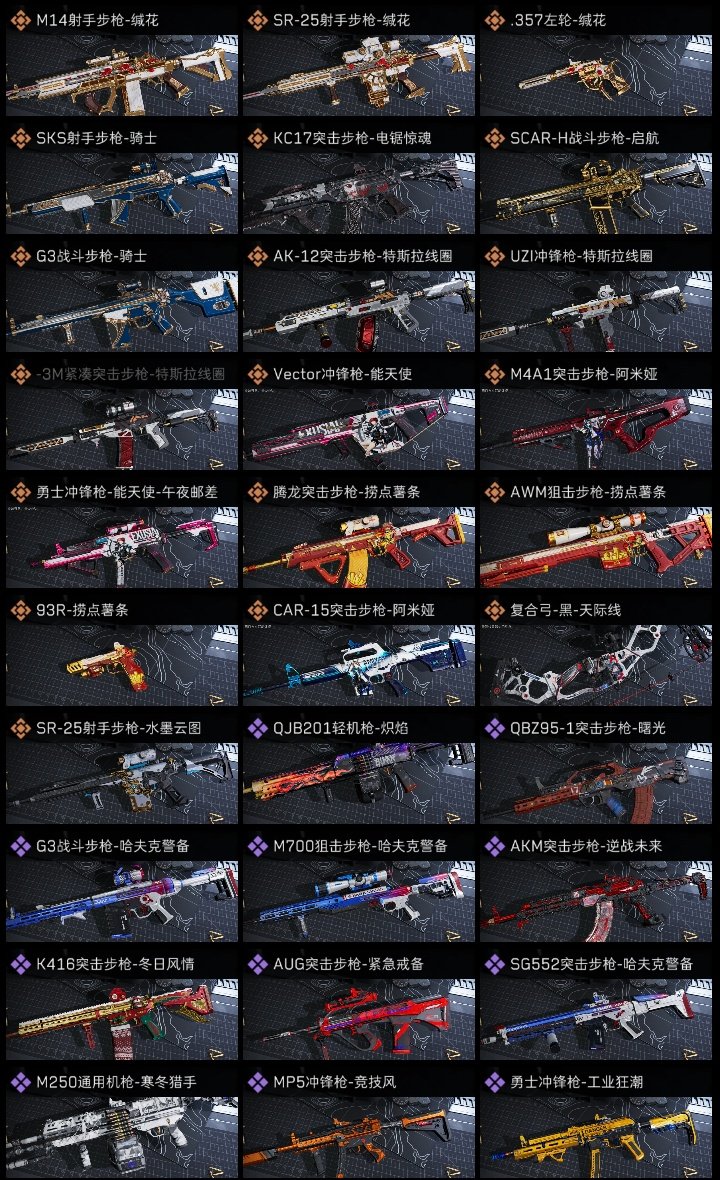Open the M4A1突击步枪-阿米娅 skin preview image
Image resolution: width=720 pixels, height=1180 pixels.
point(596,430)
